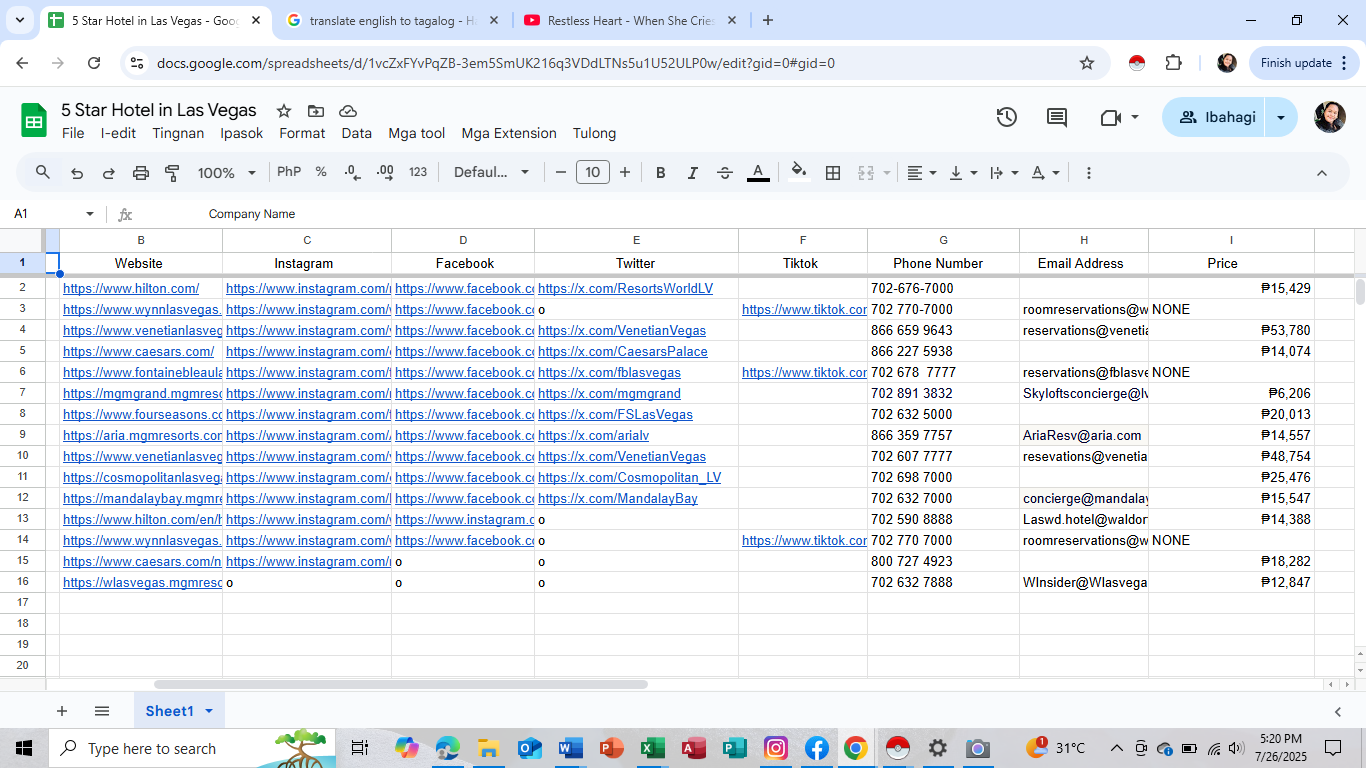This screenshot has width=1366, height=768.
Task: Open the comments panel
Action: (1057, 117)
